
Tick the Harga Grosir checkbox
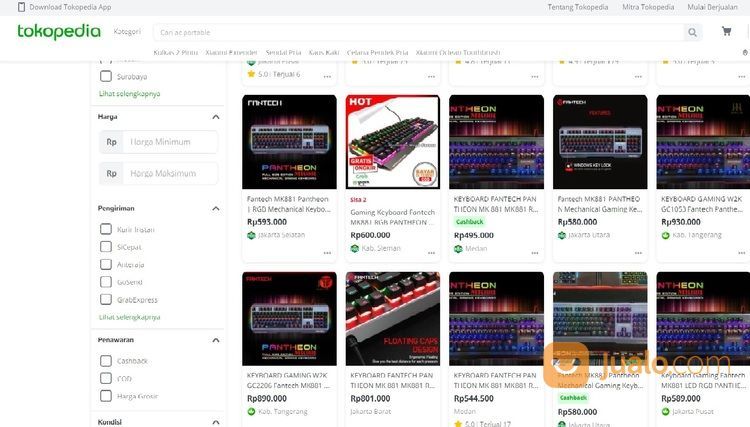point(106,396)
